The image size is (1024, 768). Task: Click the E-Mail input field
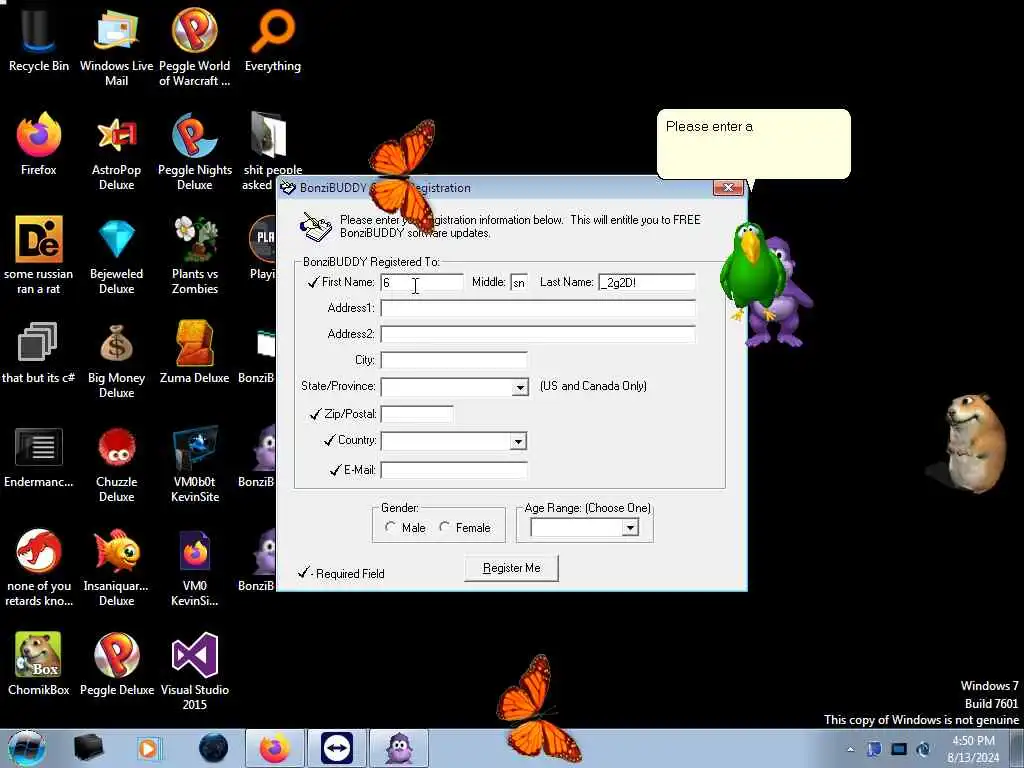pyautogui.click(x=454, y=470)
